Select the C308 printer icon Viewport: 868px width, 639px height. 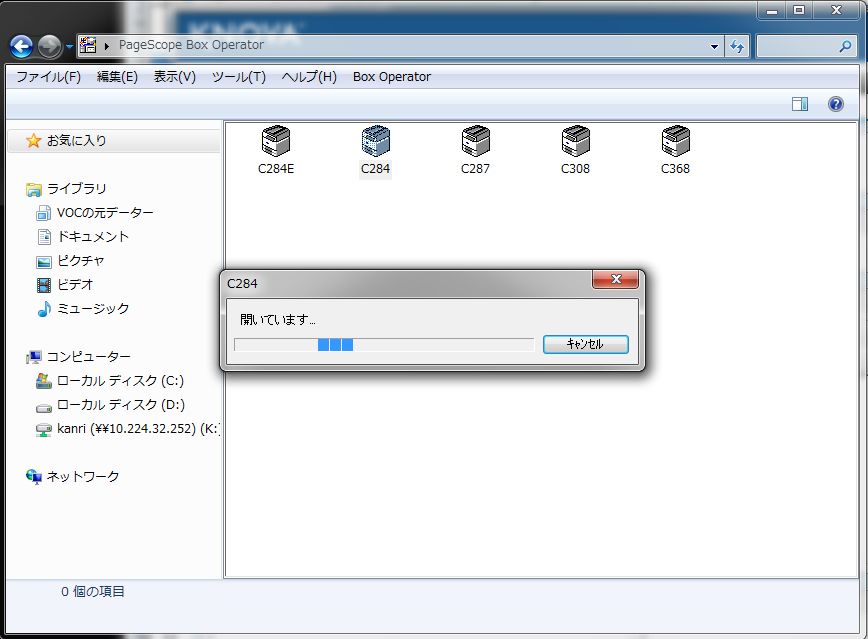point(575,142)
